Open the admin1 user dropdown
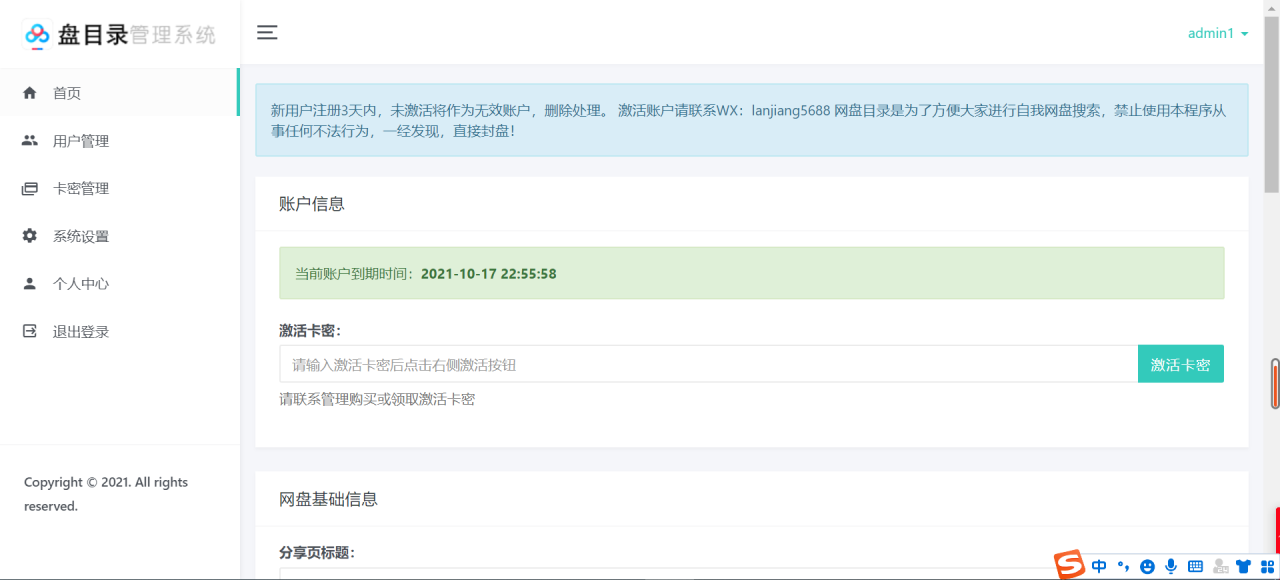 [1217, 34]
